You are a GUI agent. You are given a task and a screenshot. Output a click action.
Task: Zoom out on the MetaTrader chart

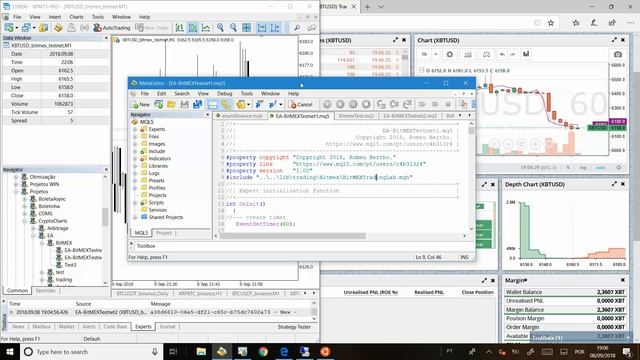(x=233, y=28)
